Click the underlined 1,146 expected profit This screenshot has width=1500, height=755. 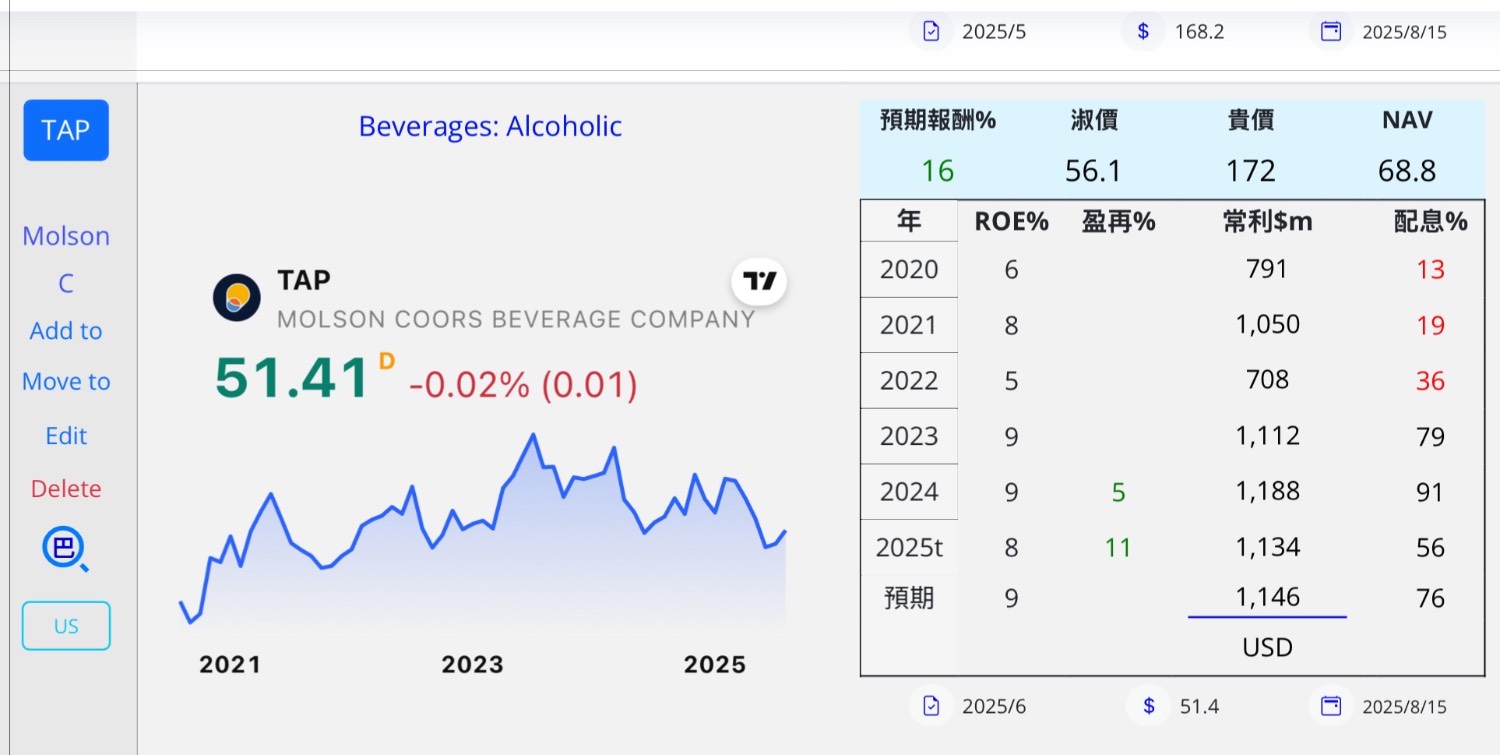pyautogui.click(x=1267, y=598)
